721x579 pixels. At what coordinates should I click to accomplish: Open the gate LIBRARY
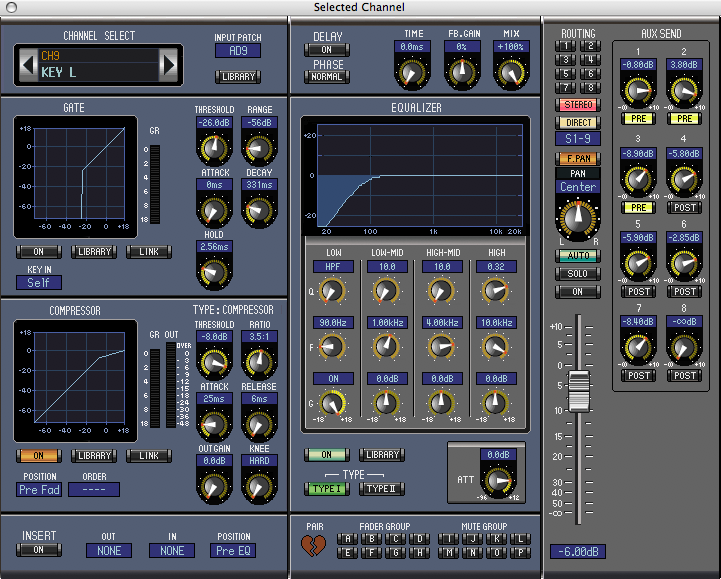pos(94,252)
